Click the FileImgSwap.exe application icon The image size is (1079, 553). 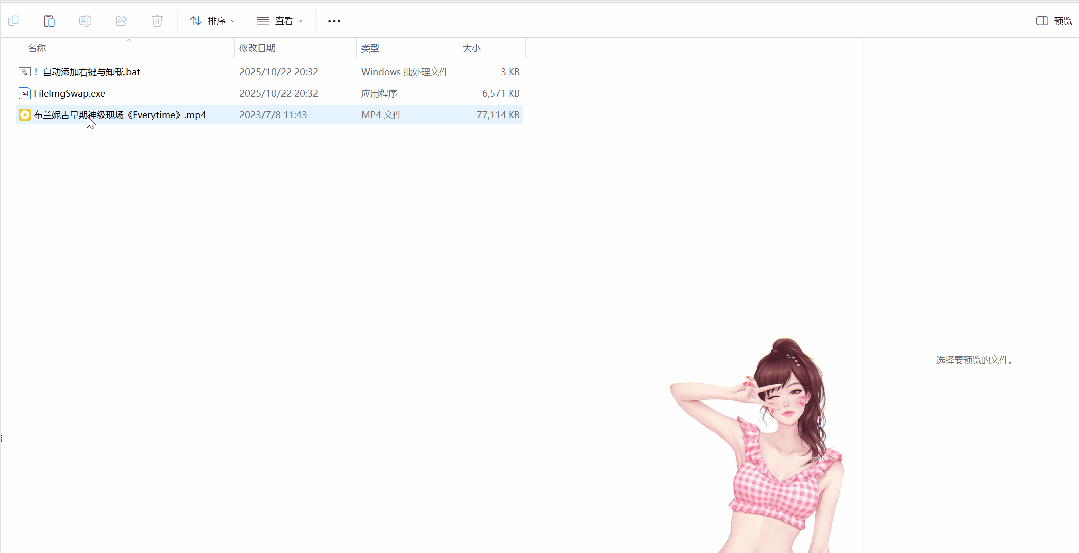25,93
